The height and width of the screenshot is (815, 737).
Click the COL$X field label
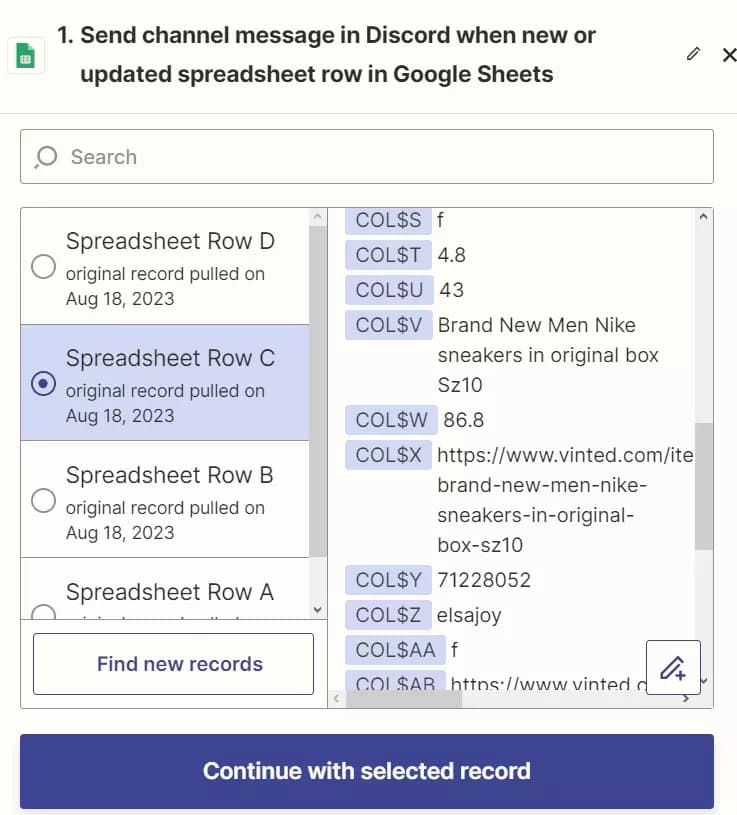tap(389, 455)
